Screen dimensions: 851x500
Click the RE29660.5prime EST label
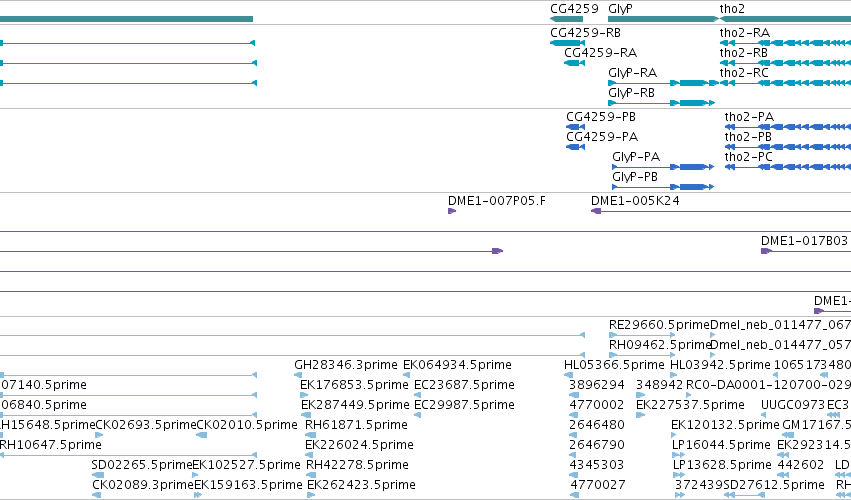[659, 325]
